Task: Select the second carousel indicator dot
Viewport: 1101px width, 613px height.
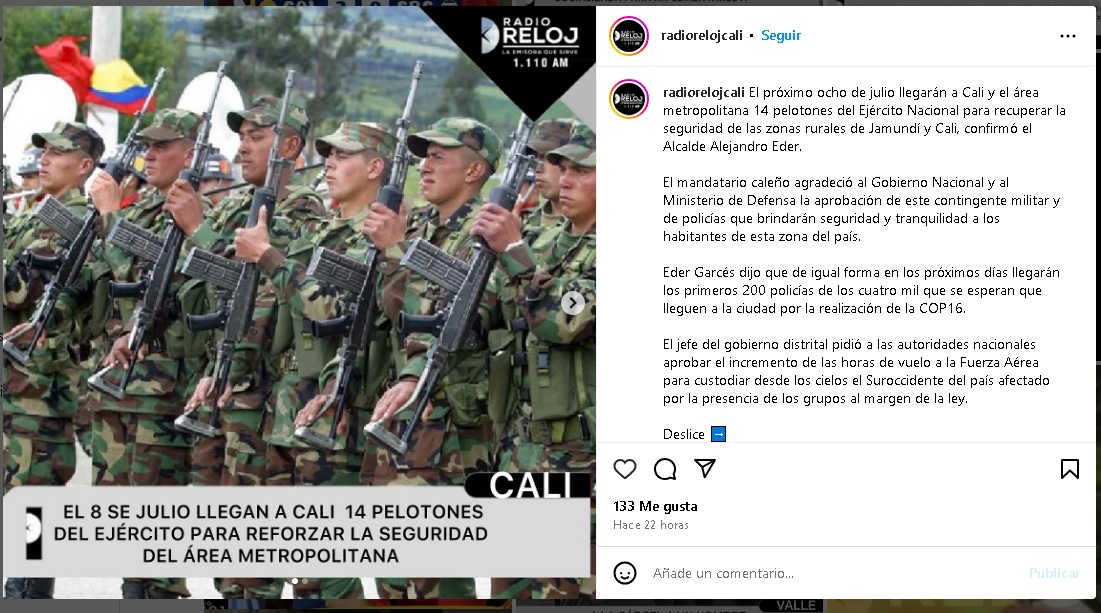Action: tap(305, 581)
